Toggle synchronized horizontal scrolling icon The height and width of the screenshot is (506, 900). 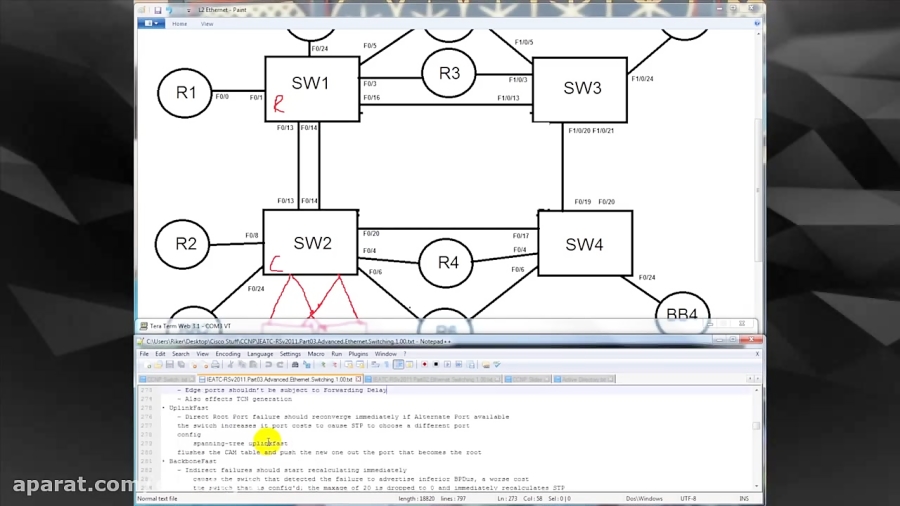point(360,365)
